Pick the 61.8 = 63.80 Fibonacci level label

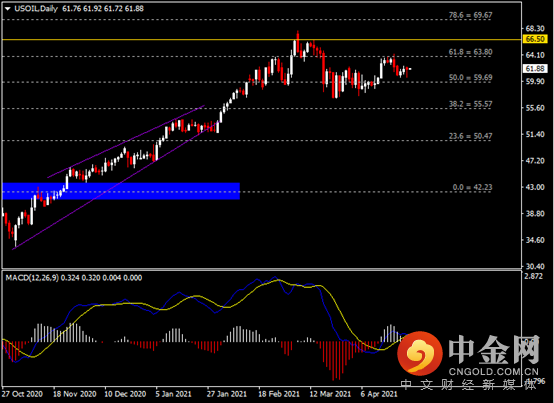[x=470, y=52]
